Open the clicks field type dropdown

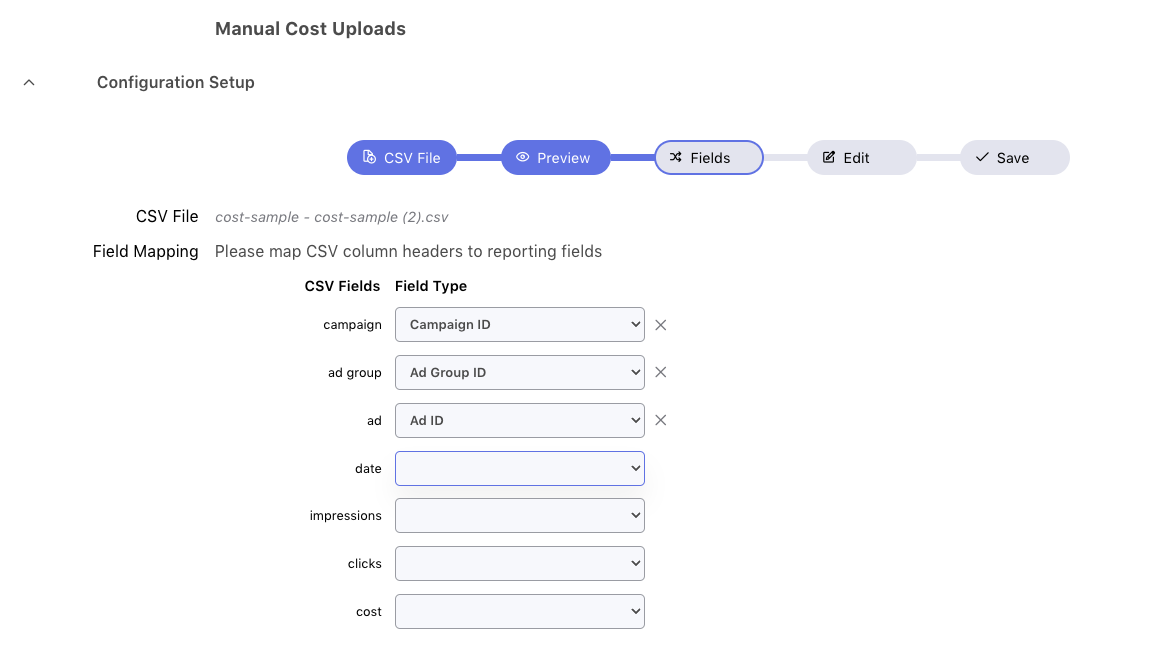click(x=519, y=564)
